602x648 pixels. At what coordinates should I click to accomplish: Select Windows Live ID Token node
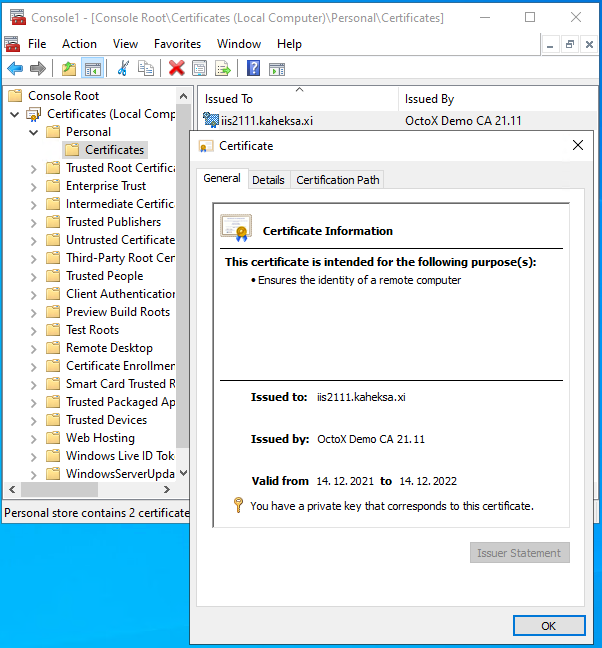coord(120,456)
